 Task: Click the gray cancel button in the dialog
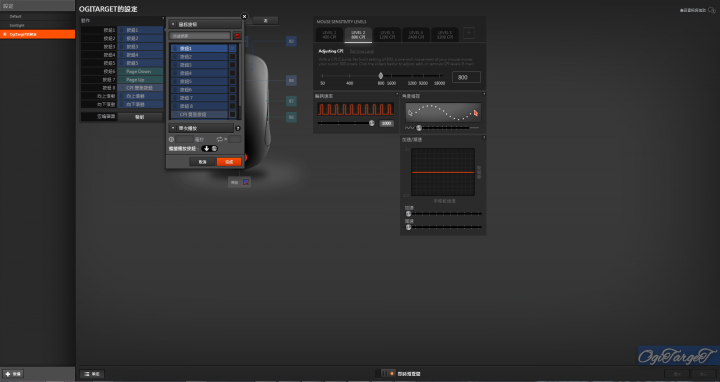click(x=202, y=162)
